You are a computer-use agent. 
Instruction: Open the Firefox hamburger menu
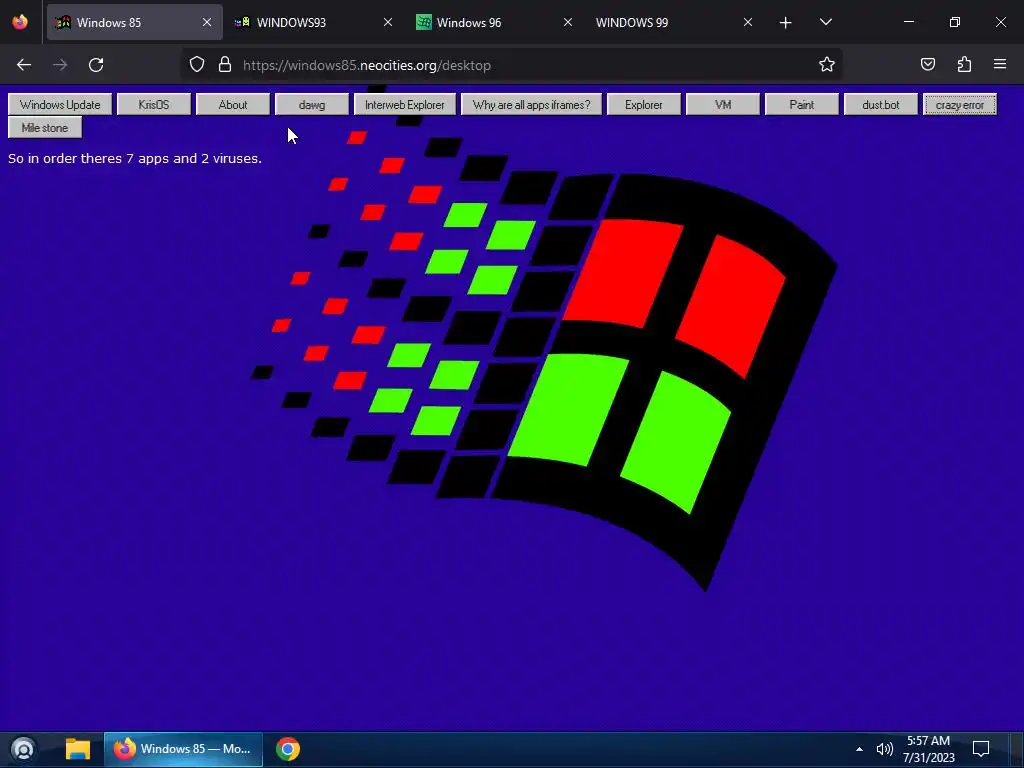[x=1000, y=64]
